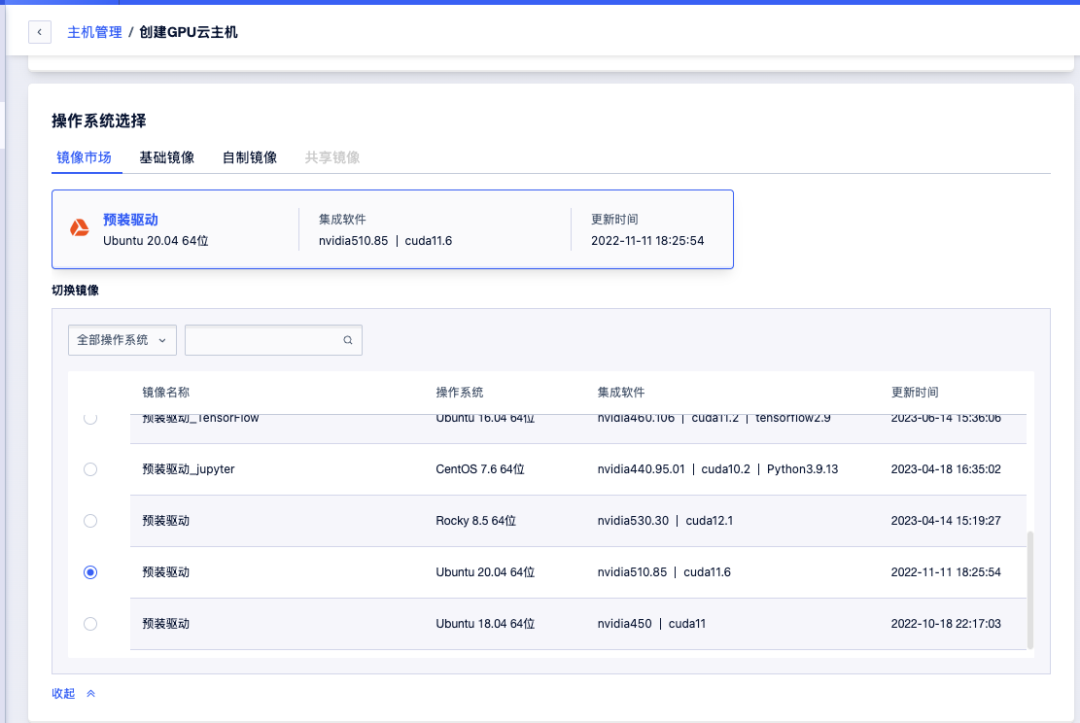This screenshot has width=1080, height=723.
Task: Focus the image search input field
Action: point(273,340)
